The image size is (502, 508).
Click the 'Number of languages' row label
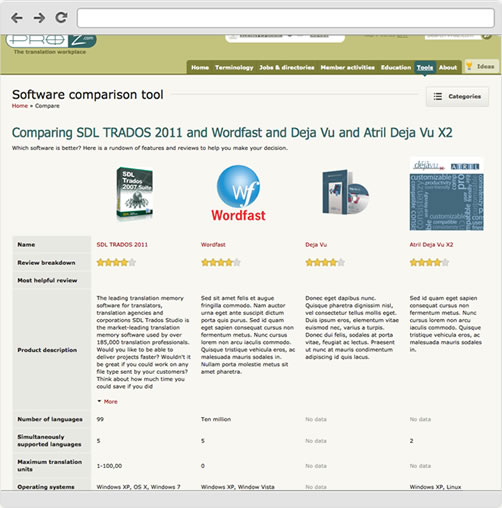click(x=50, y=419)
